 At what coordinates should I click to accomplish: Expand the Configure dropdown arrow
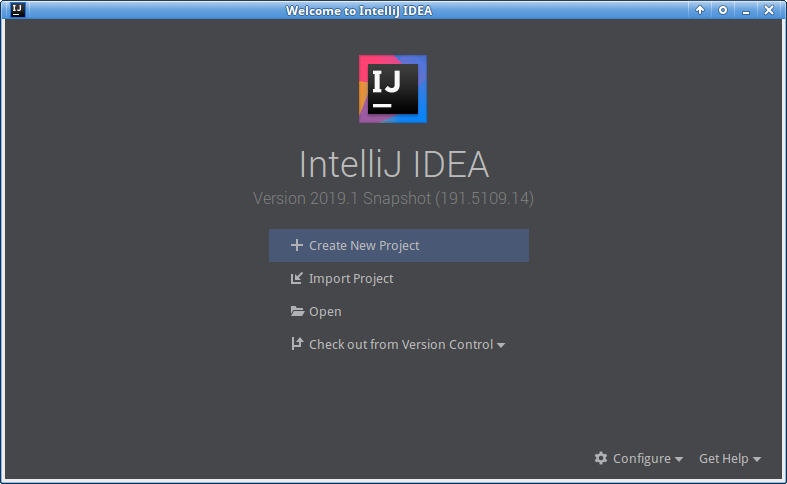tap(679, 459)
